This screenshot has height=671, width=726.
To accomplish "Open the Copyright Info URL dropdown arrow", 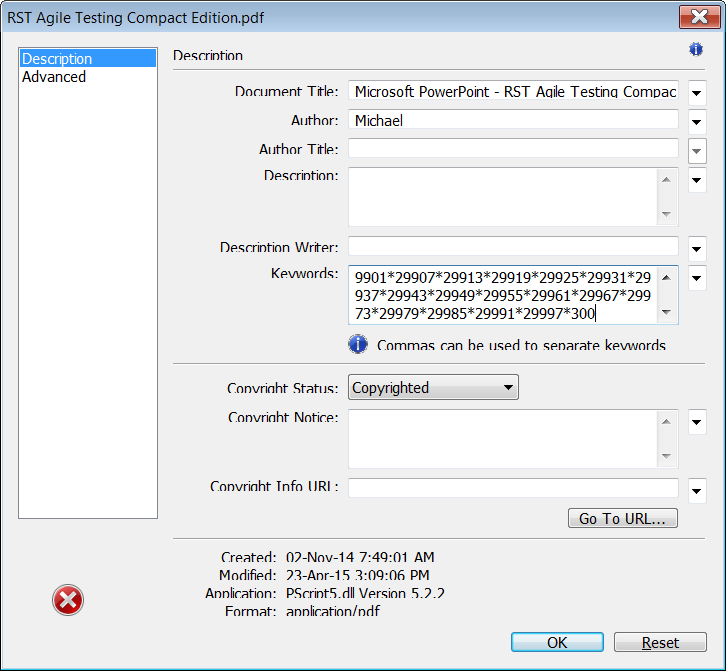I will tap(697, 490).
